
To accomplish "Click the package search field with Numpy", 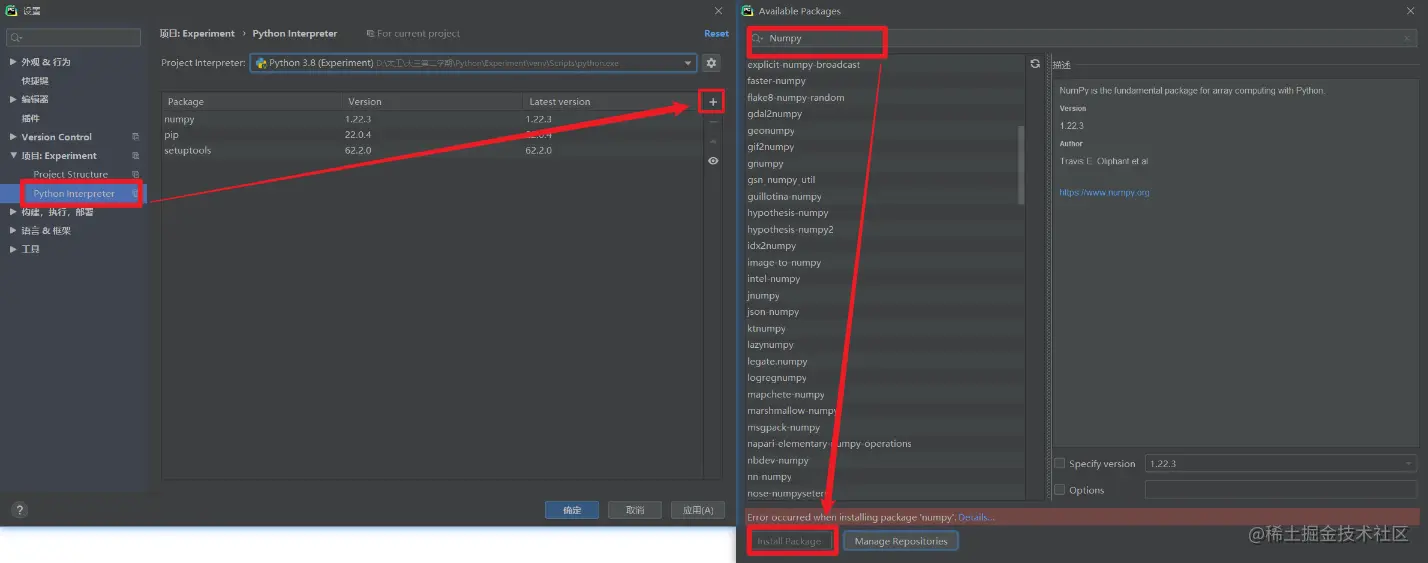I will click(1082, 39).
